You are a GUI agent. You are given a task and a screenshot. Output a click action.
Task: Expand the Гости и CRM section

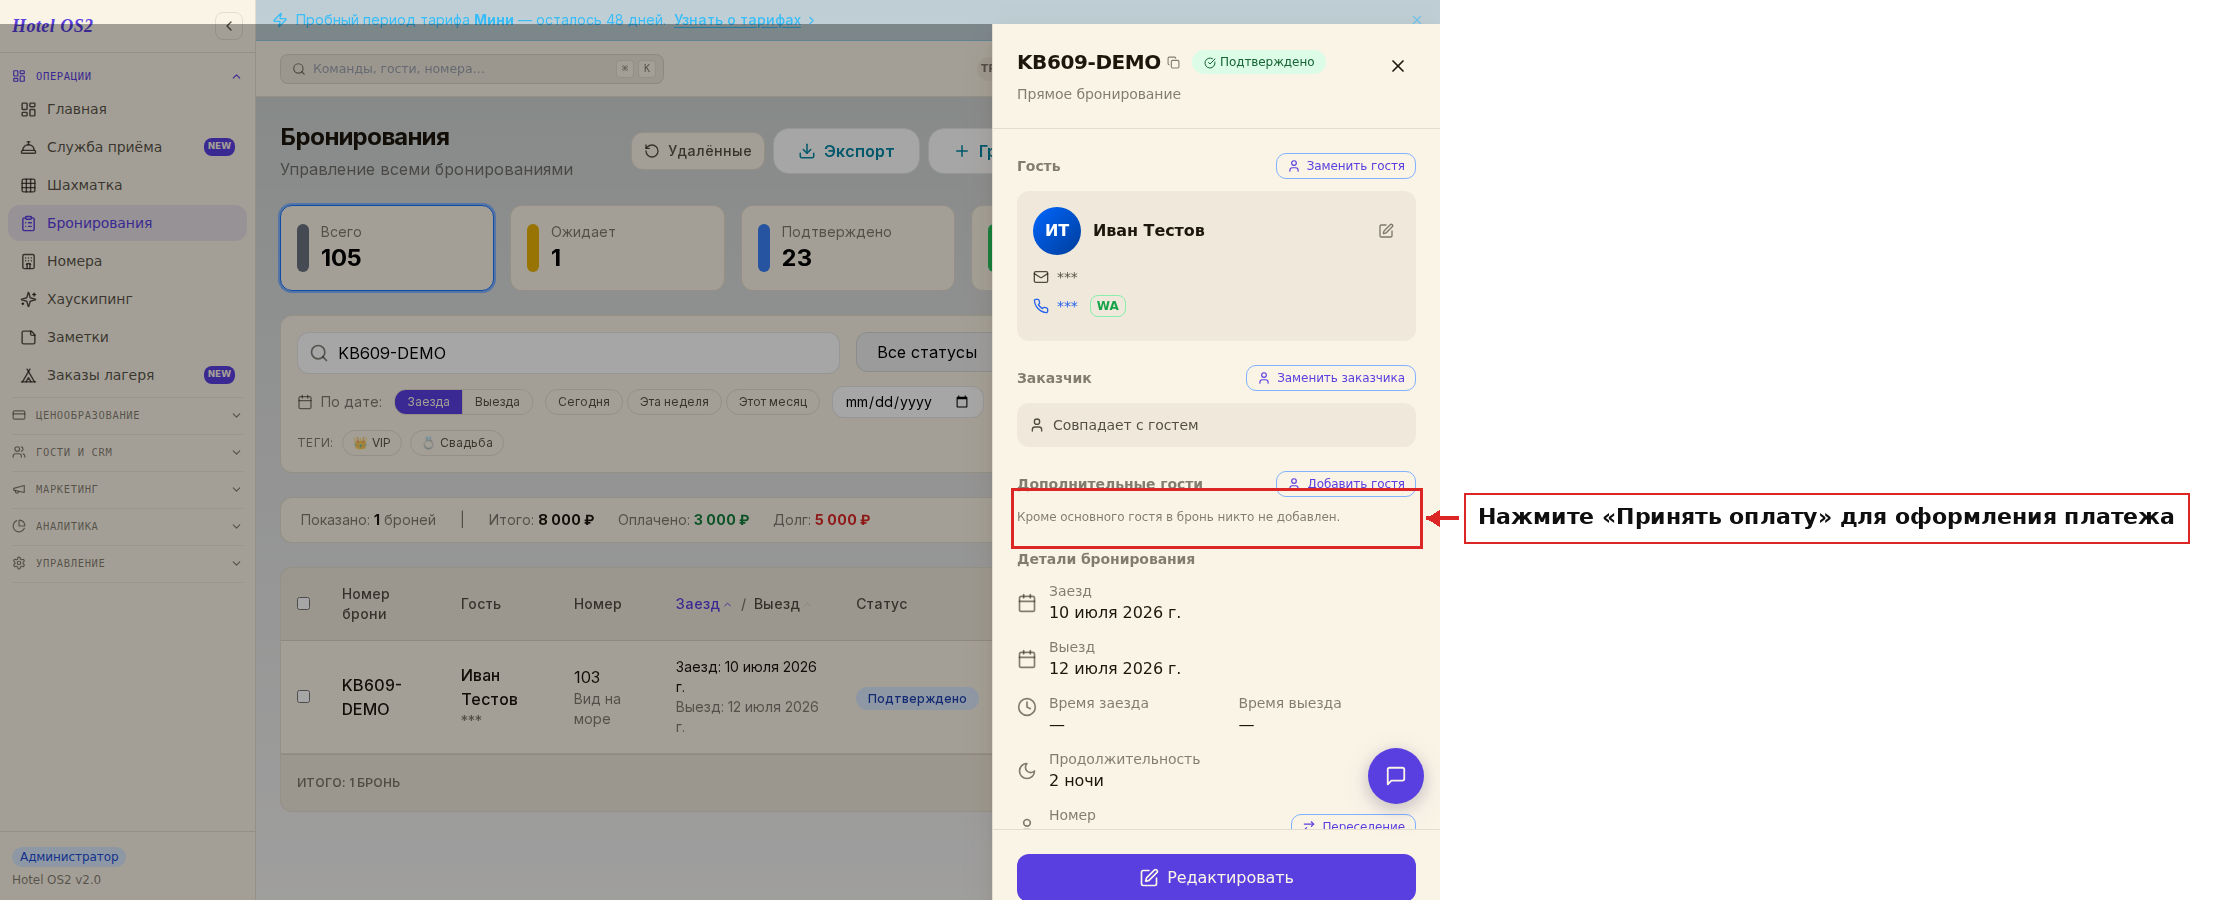126,452
